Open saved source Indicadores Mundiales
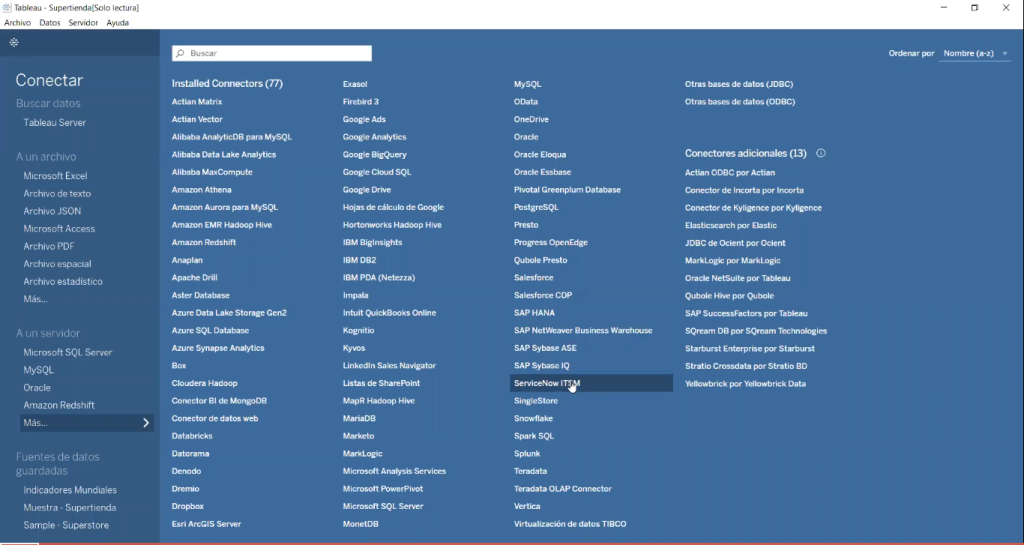The height and width of the screenshot is (545, 1024). pos(70,490)
